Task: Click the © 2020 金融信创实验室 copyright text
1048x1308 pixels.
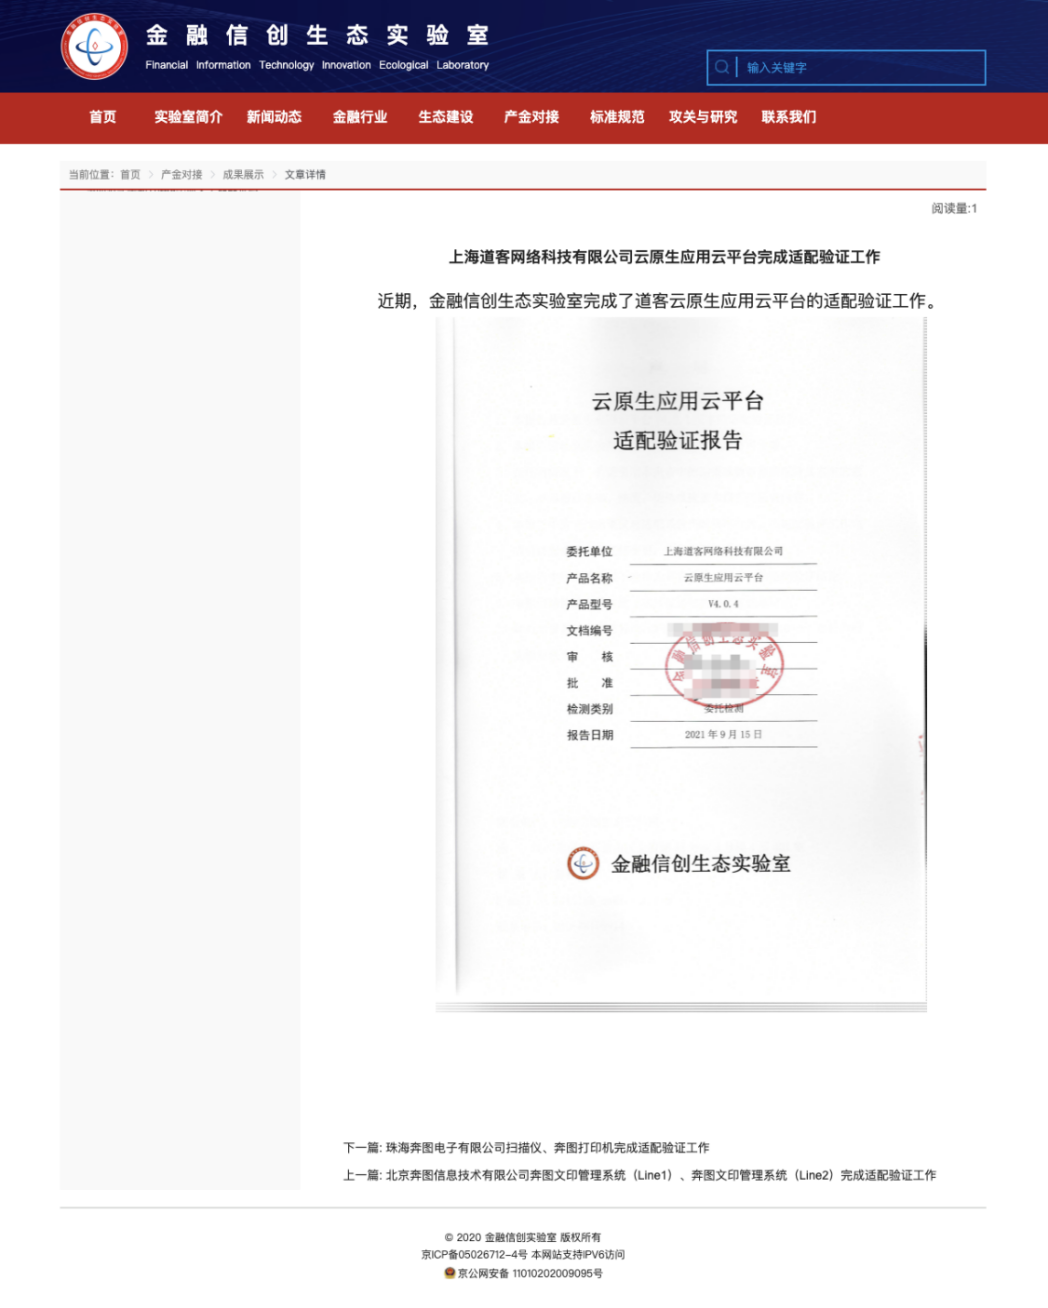Action: click(523, 1237)
